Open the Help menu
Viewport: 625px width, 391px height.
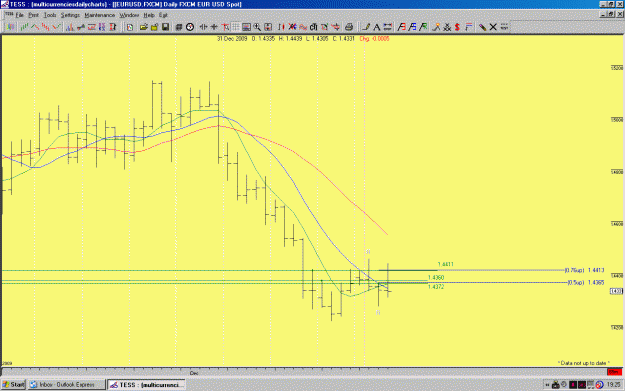click(x=149, y=15)
